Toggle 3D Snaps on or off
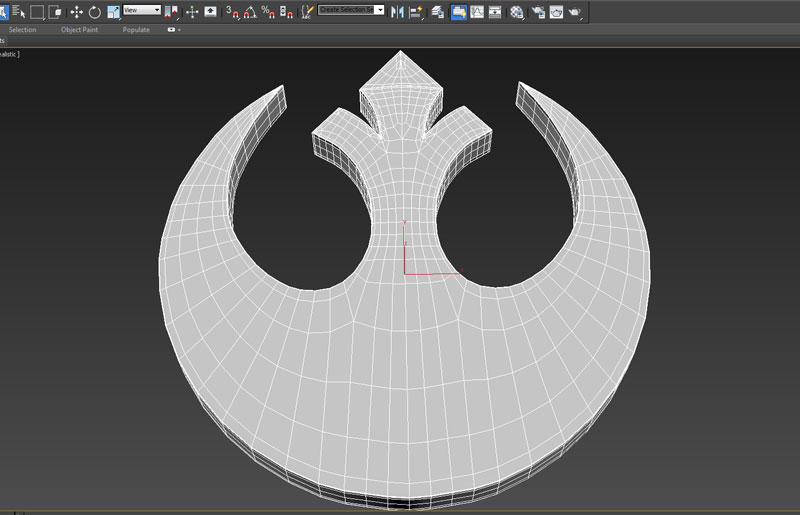This screenshot has width=800, height=515. [x=231, y=12]
